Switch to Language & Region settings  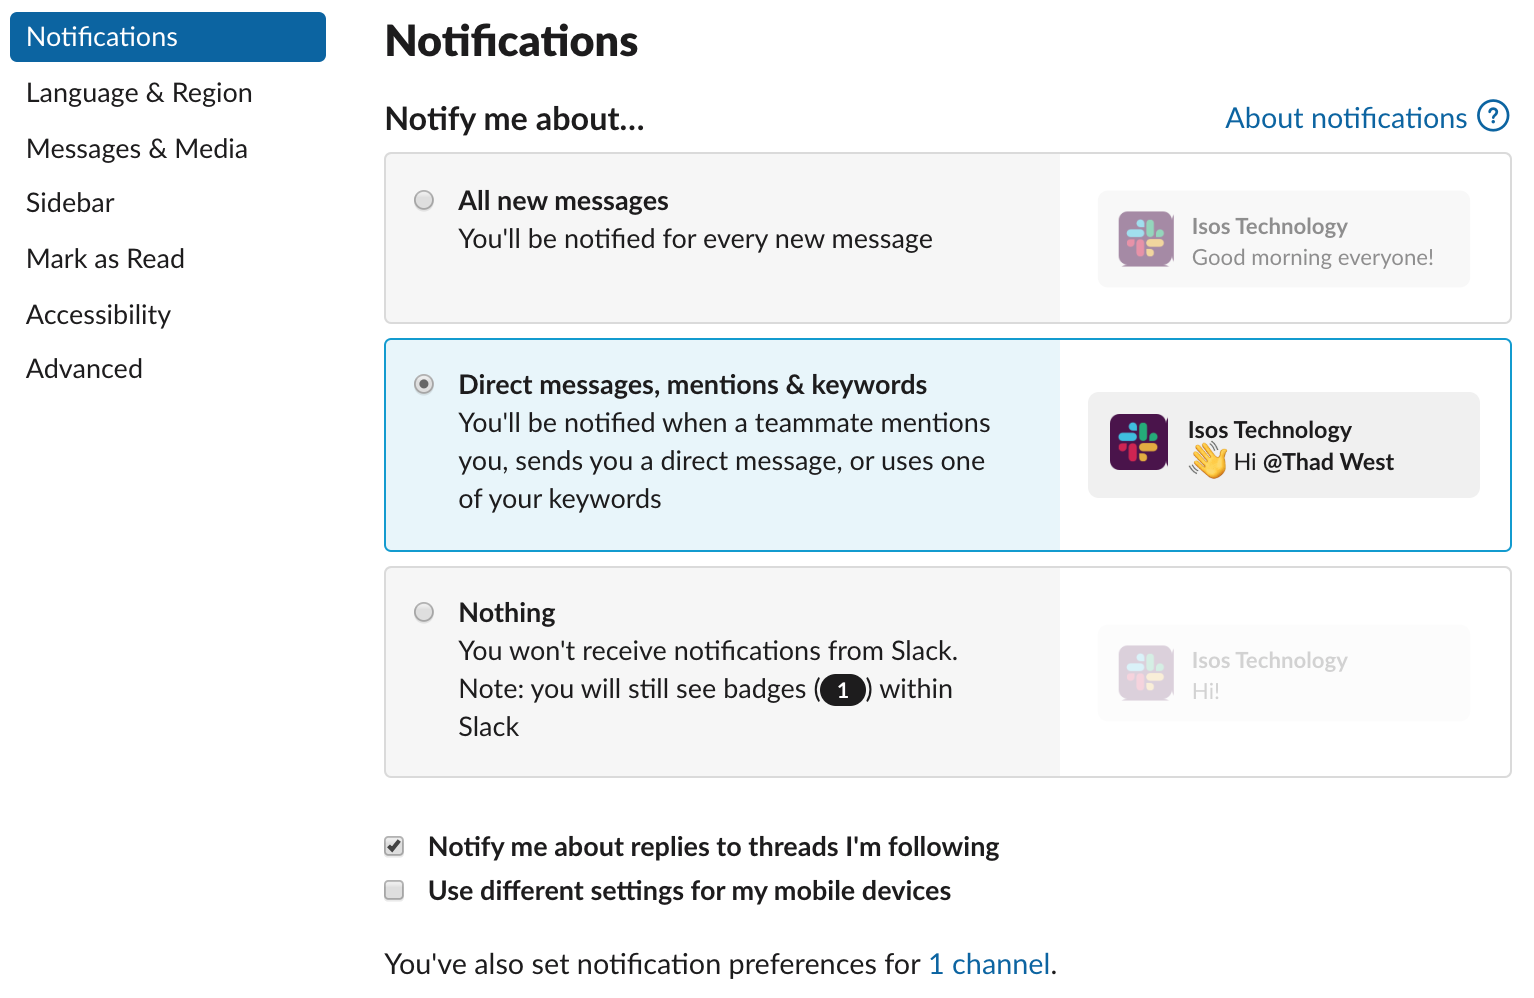coord(139,93)
